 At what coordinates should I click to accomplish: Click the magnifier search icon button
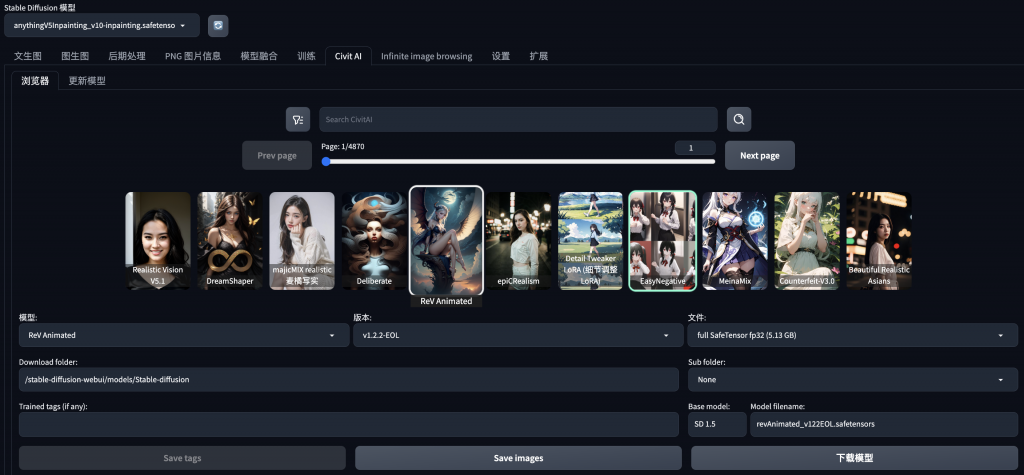click(x=739, y=120)
